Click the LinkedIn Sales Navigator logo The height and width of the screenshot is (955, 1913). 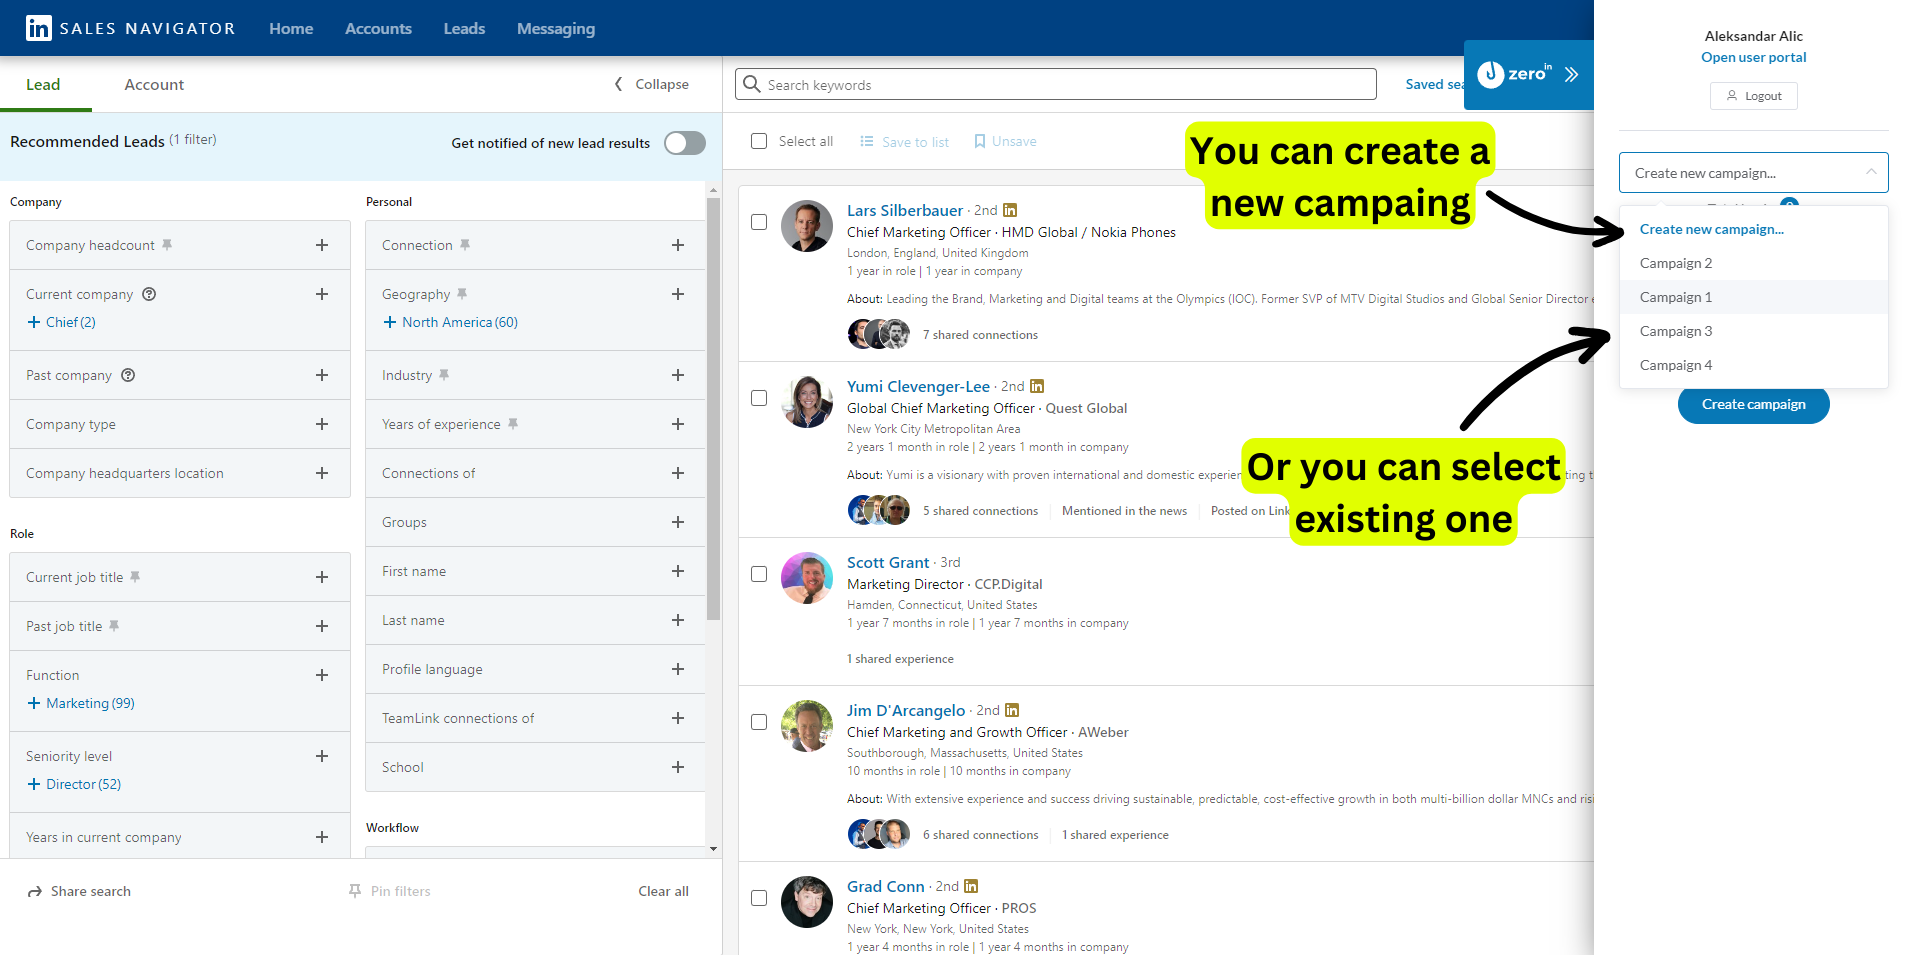[x=130, y=28]
